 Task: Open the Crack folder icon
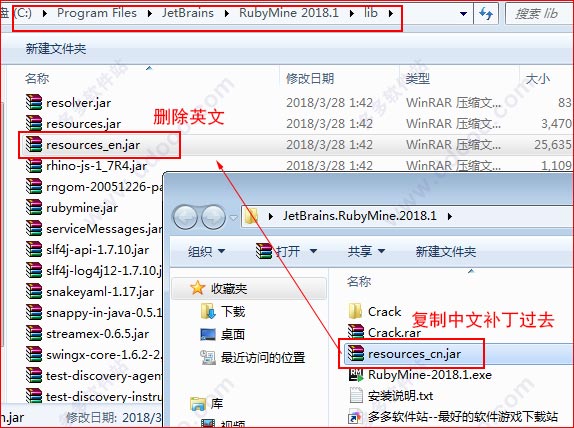355,311
